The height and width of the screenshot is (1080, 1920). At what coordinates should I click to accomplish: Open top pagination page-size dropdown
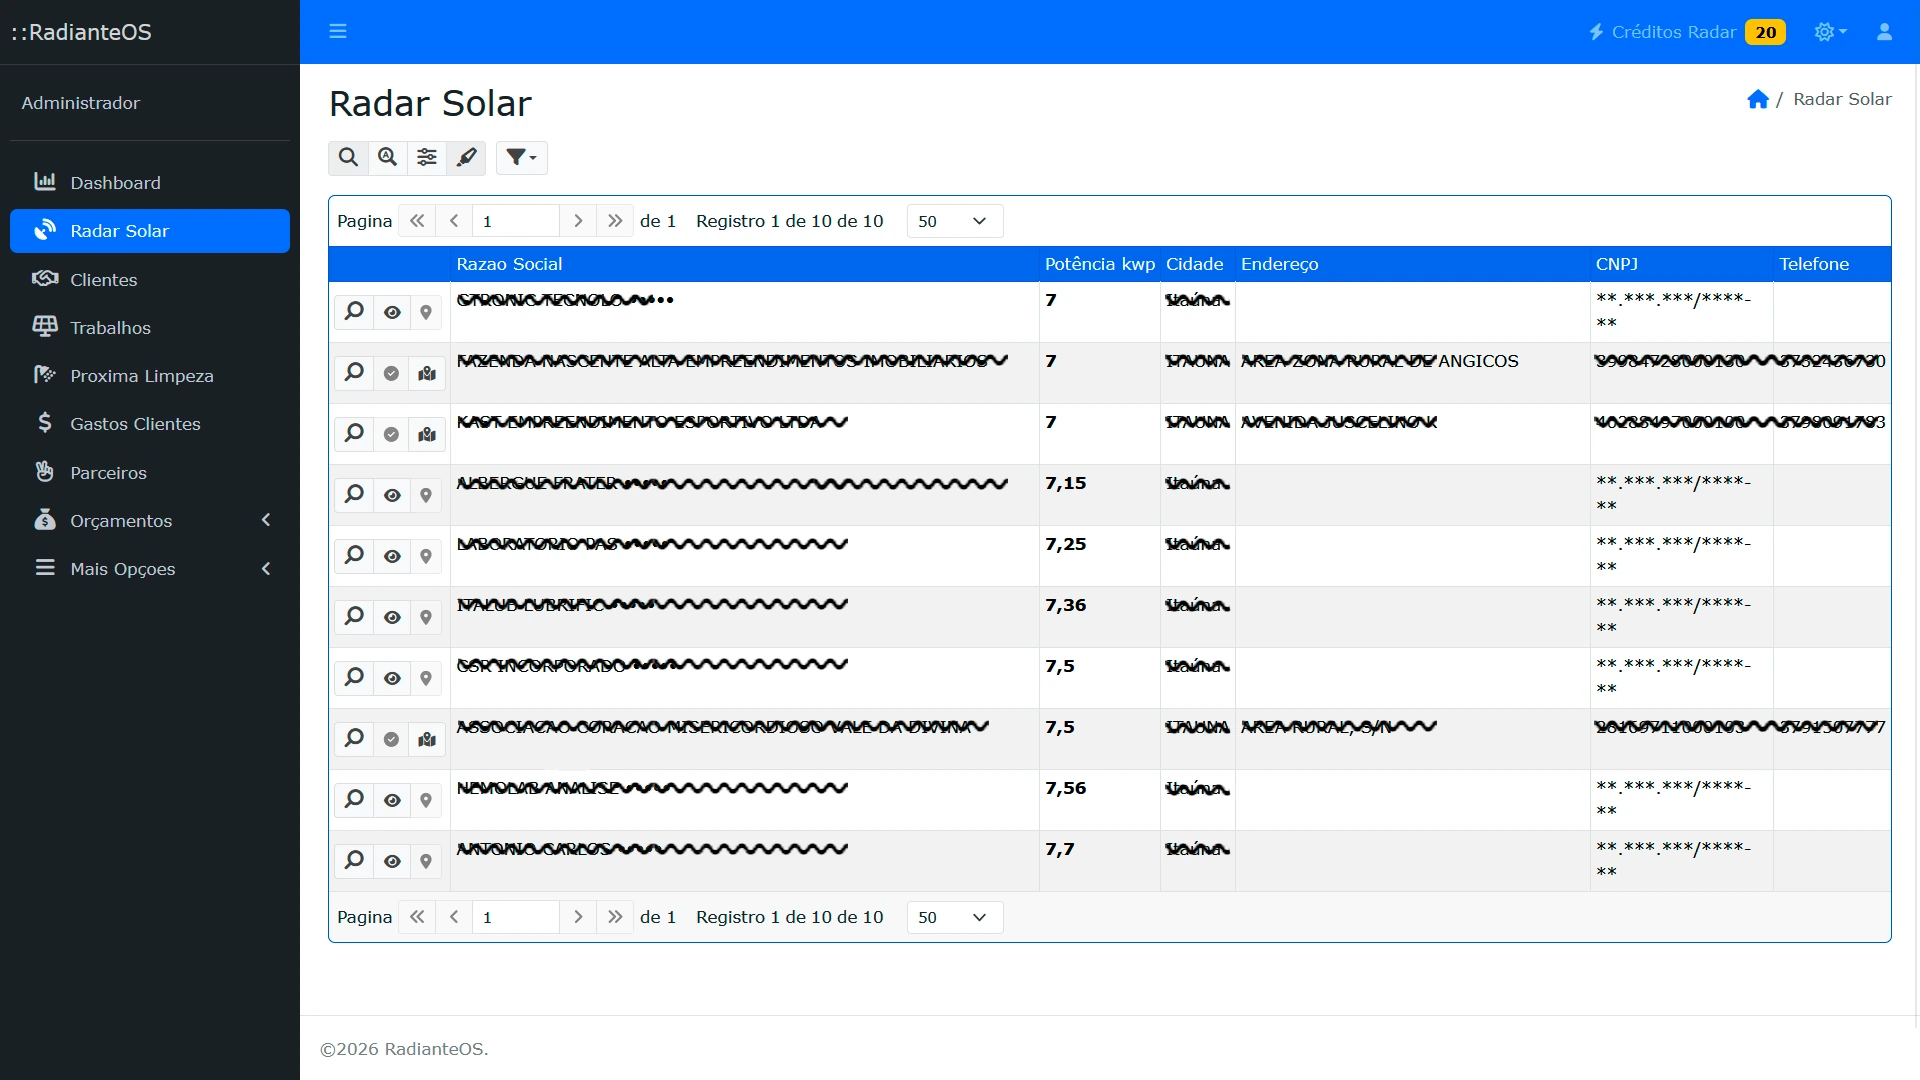click(x=954, y=221)
